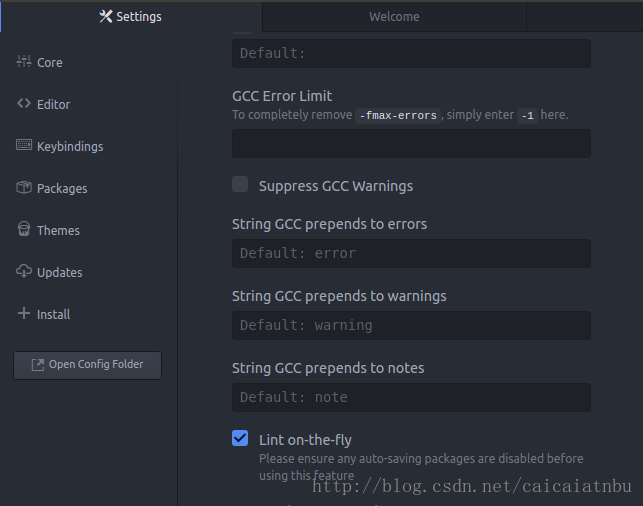Click the Packages box icon
Viewport: 643px width, 506px height.
click(x=24, y=188)
